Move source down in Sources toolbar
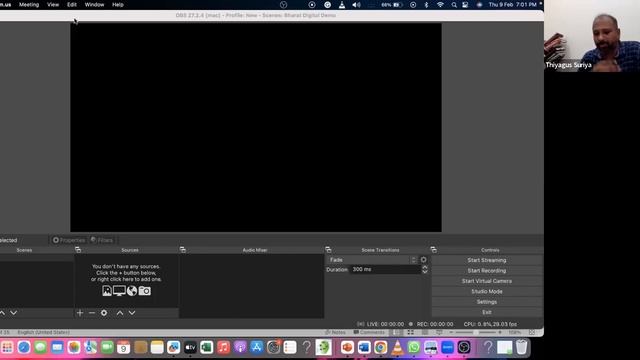This screenshot has width=640, height=360. pyautogui.click(x=132, y=313)
